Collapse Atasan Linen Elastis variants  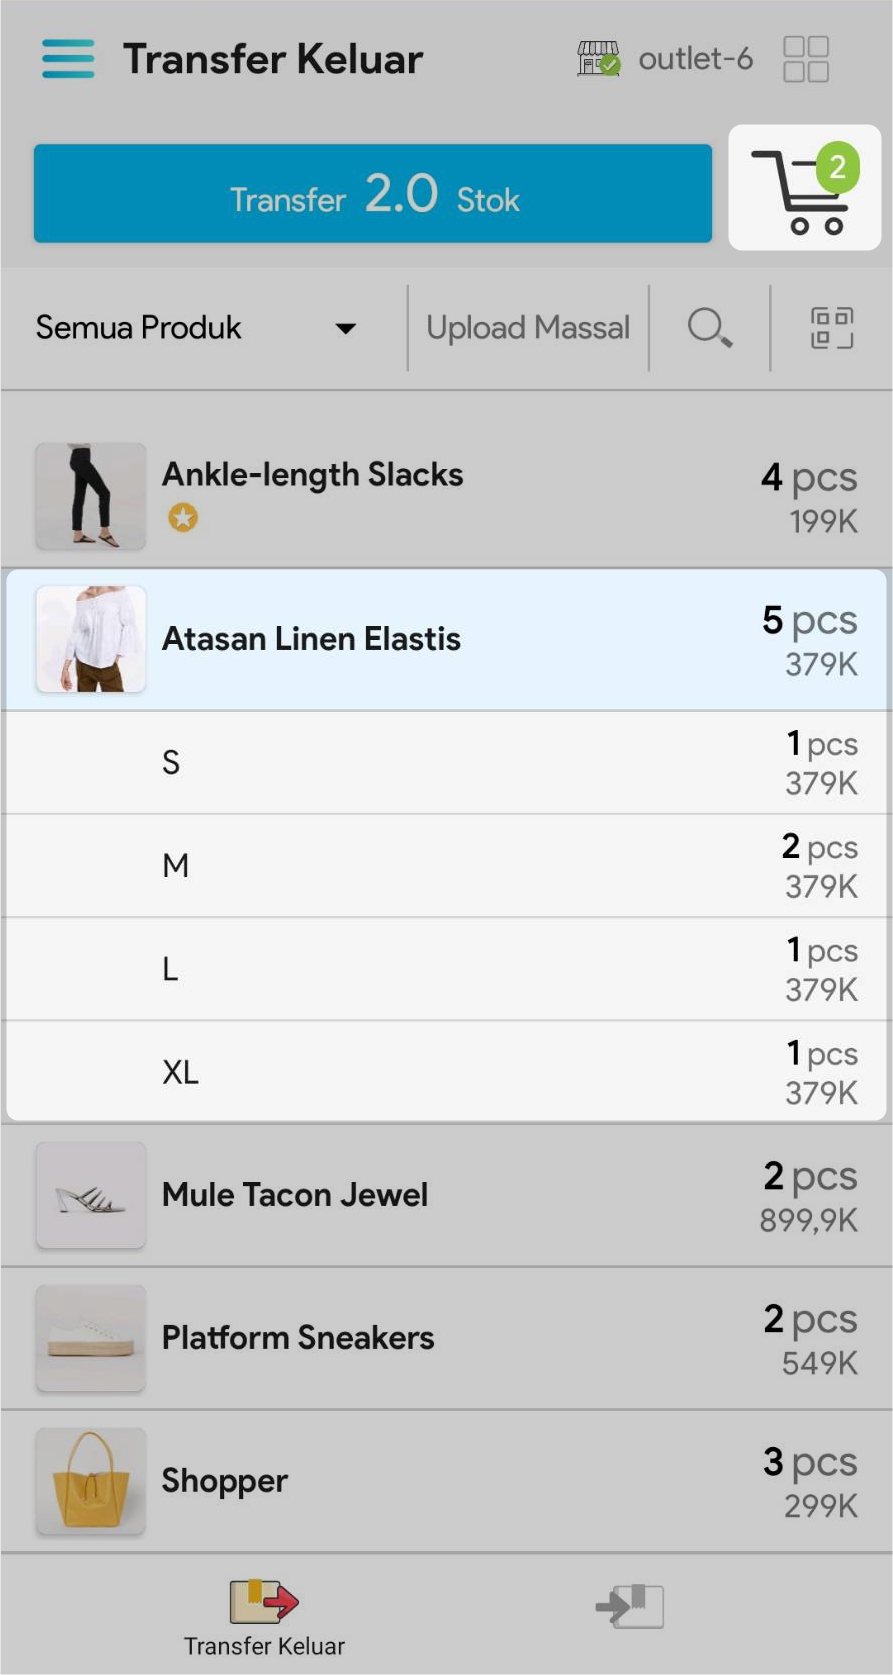pyautogui.click(x=446, y=639)
